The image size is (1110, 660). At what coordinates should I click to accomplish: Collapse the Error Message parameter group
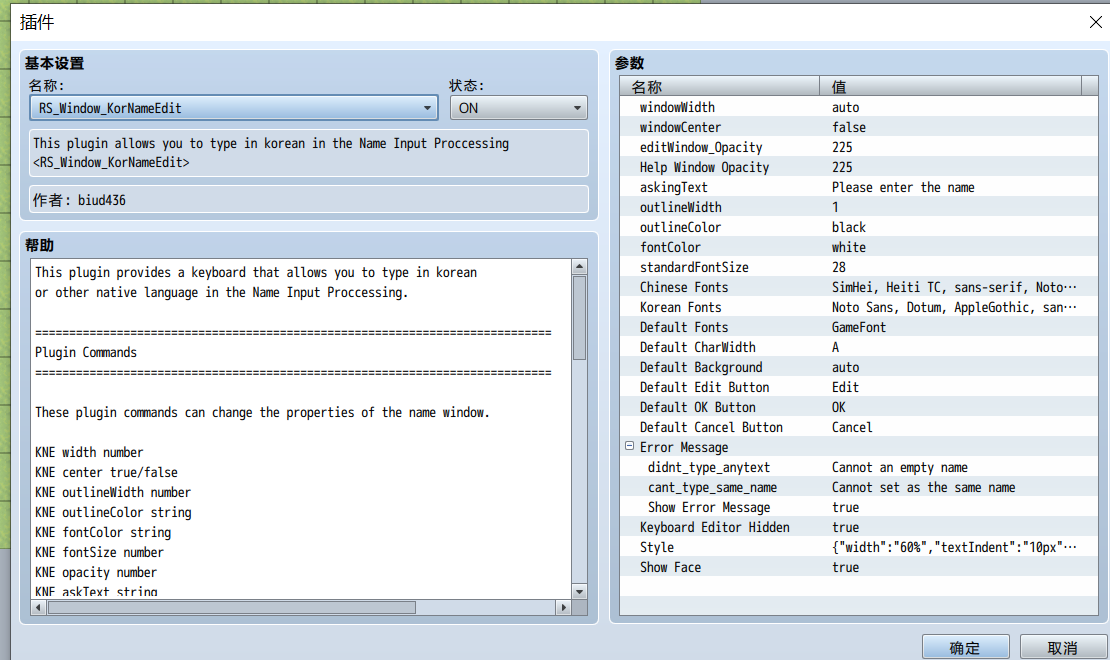629,446
